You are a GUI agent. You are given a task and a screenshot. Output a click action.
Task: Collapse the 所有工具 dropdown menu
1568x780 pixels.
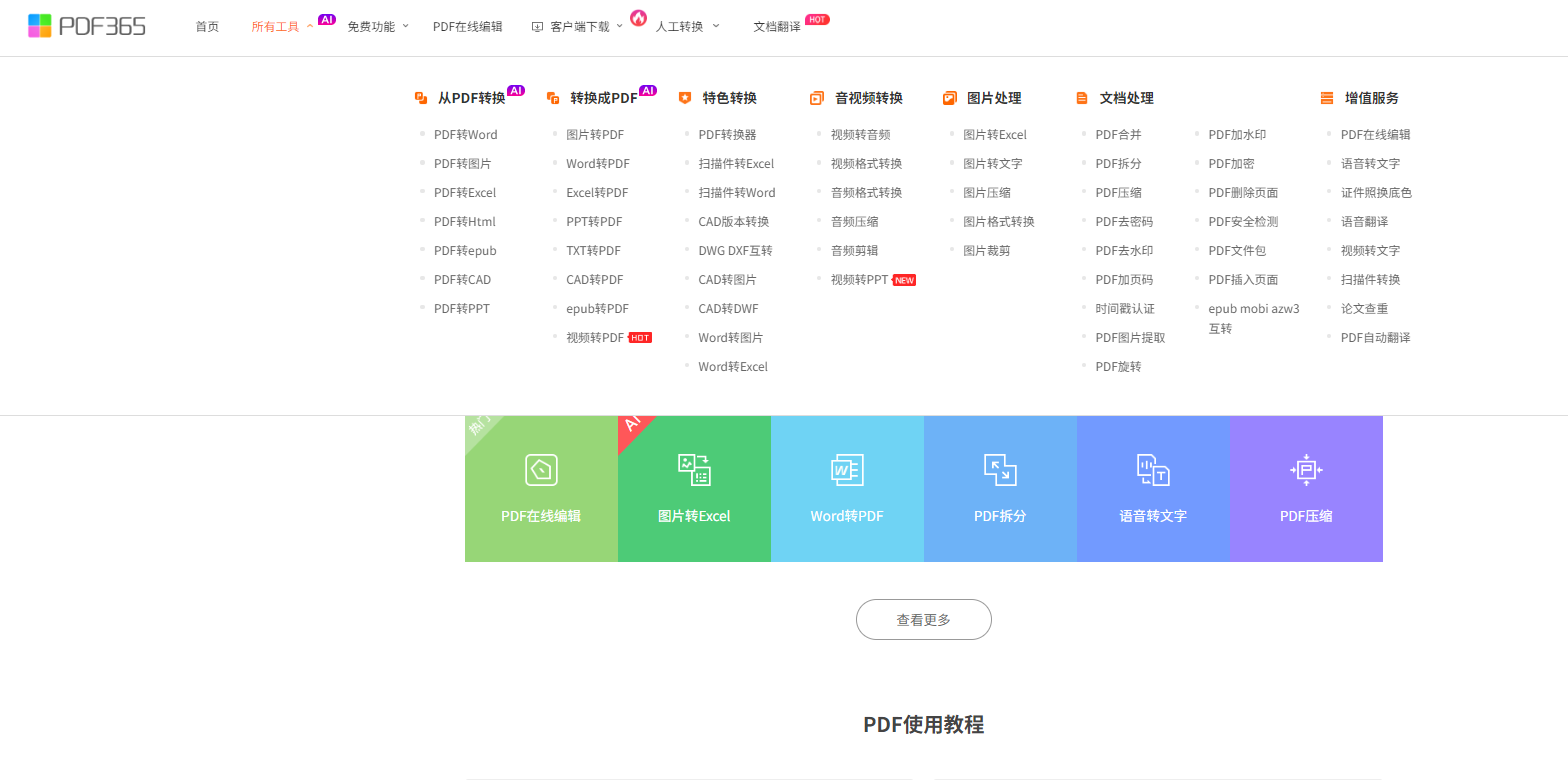(282, 27)
